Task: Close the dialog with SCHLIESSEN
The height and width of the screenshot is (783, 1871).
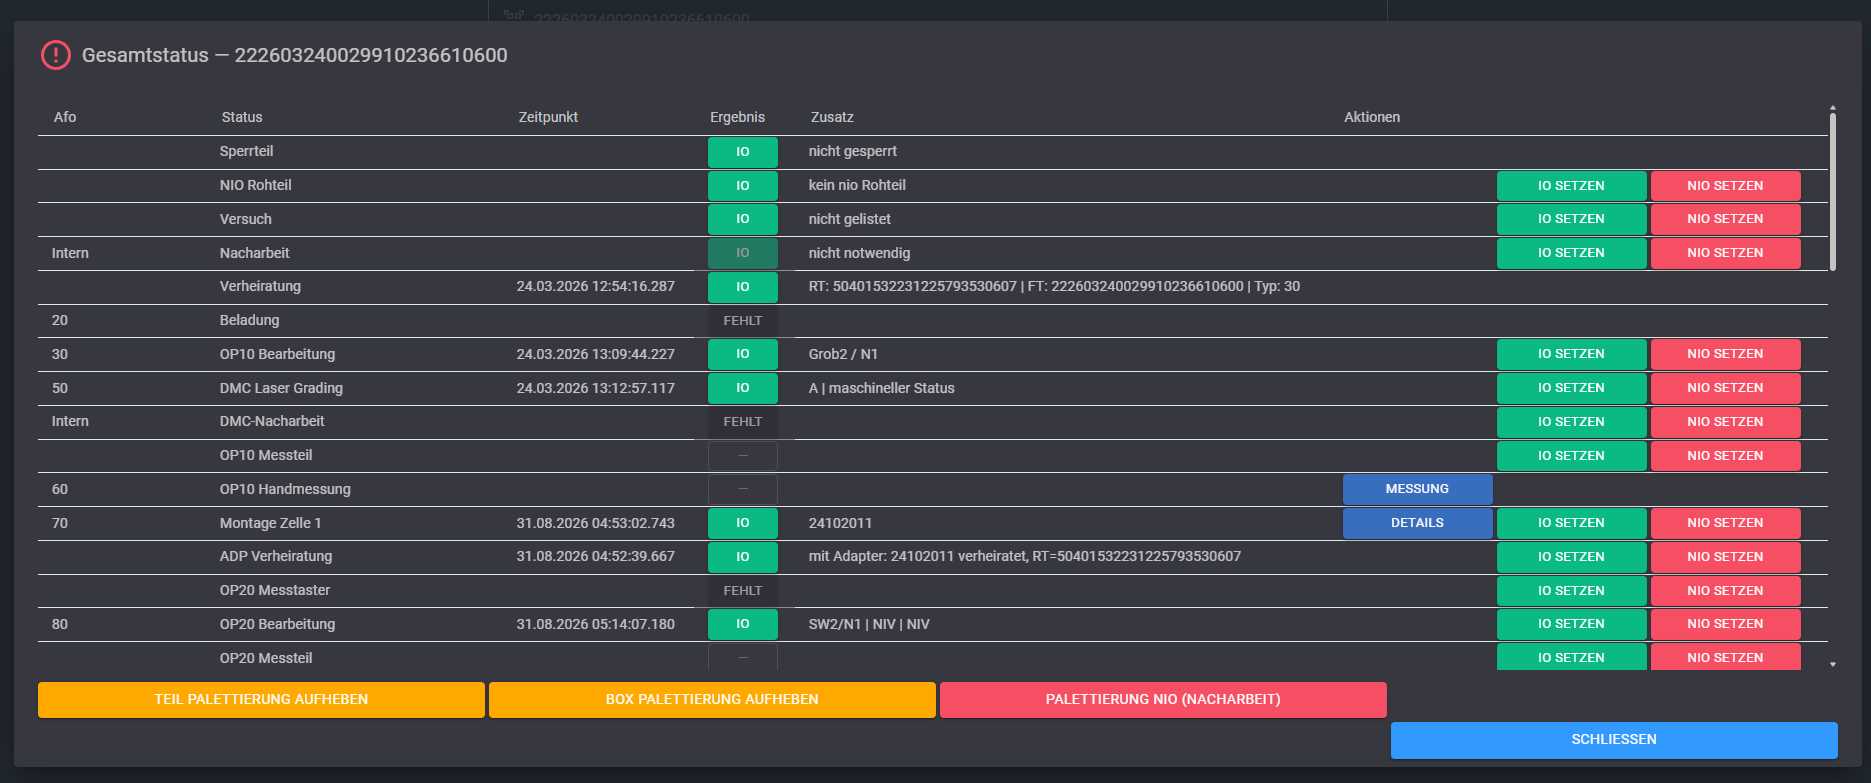Action: (x=1614, y=740)
